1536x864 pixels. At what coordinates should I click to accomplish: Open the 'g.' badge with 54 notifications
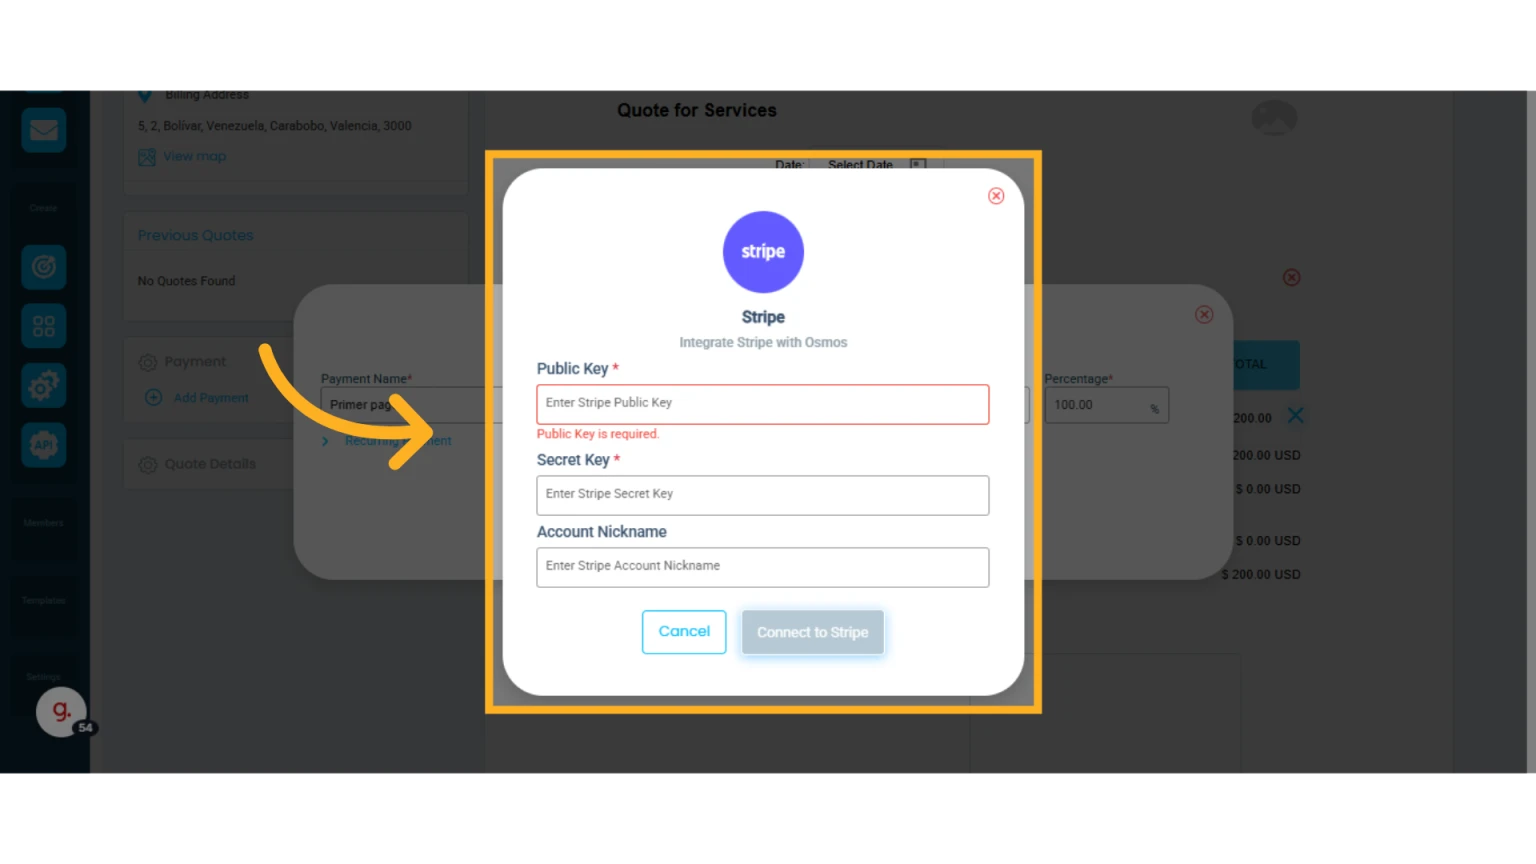tap(62, 712)
